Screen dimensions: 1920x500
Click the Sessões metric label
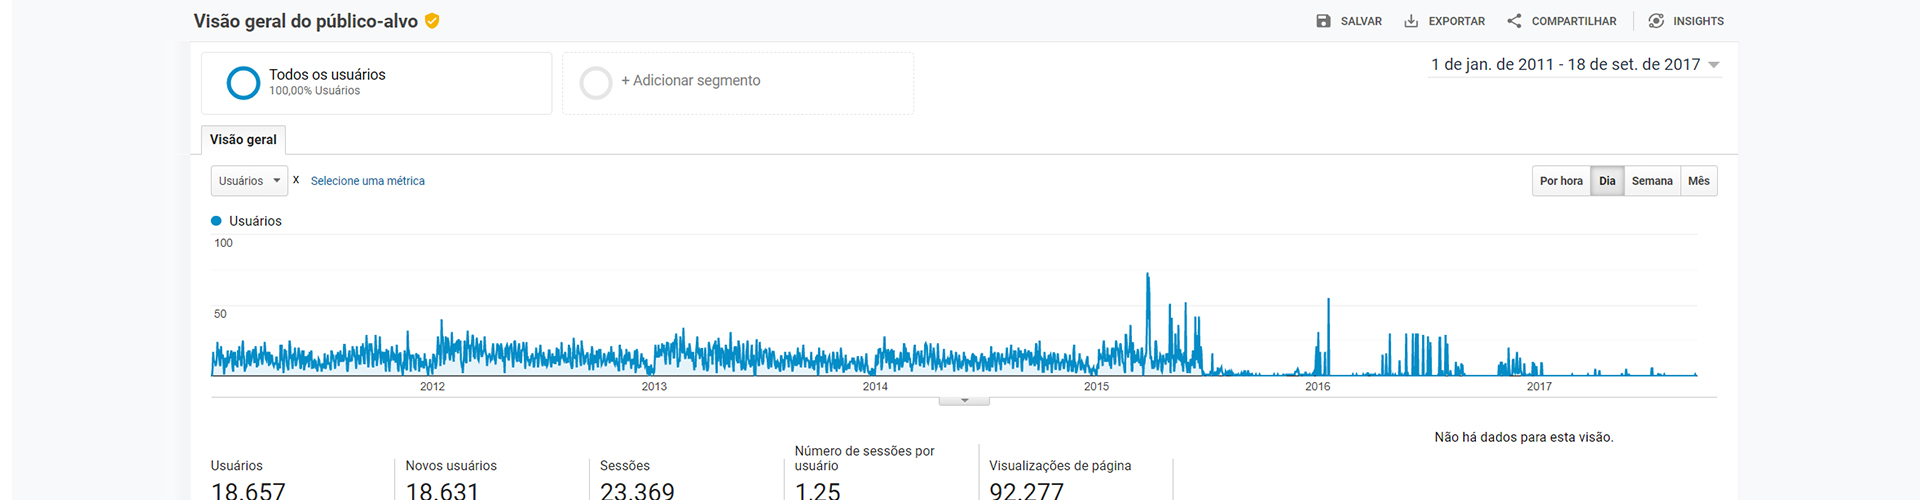pos(625,466)
